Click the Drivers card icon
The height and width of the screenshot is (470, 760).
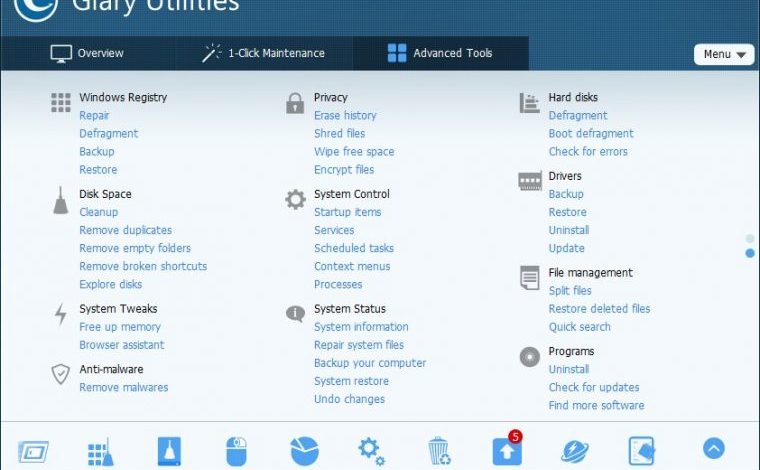[x=530, y=181]
